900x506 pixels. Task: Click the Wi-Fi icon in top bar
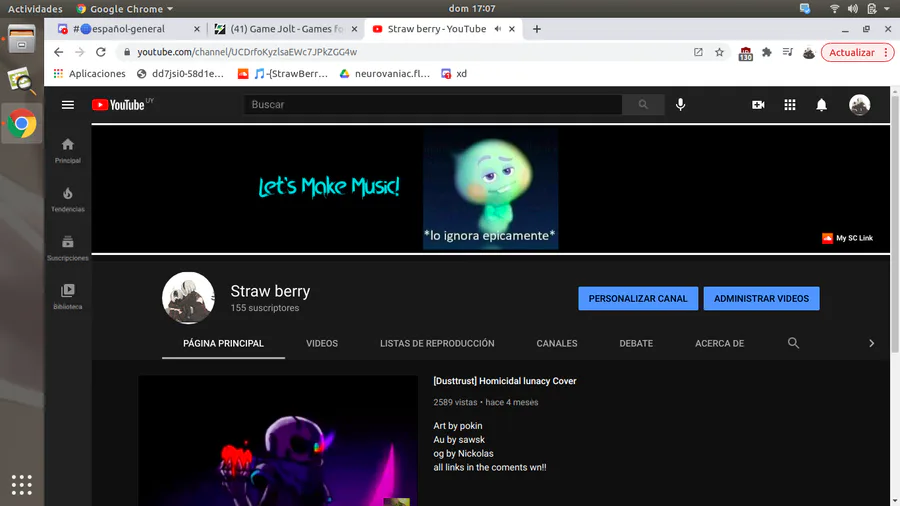[835, 9]
